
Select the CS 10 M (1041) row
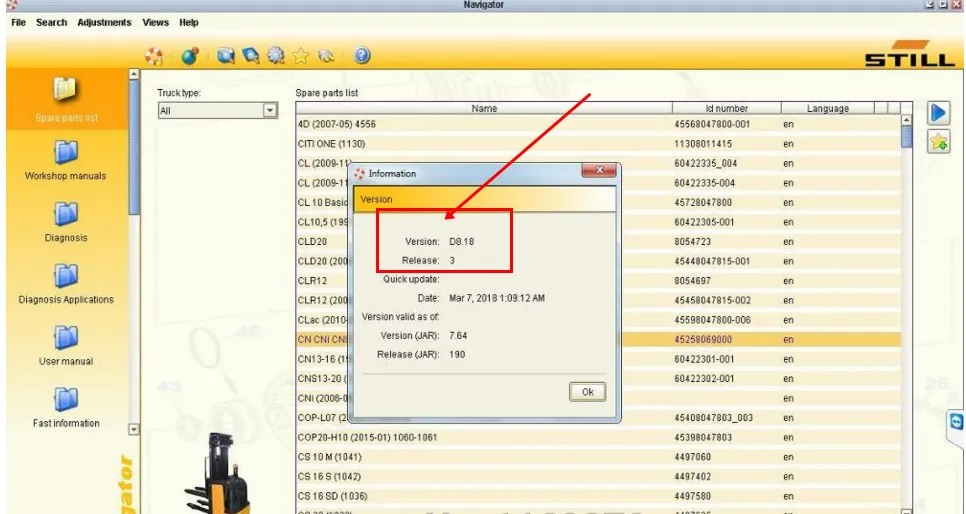click(598, 457)
